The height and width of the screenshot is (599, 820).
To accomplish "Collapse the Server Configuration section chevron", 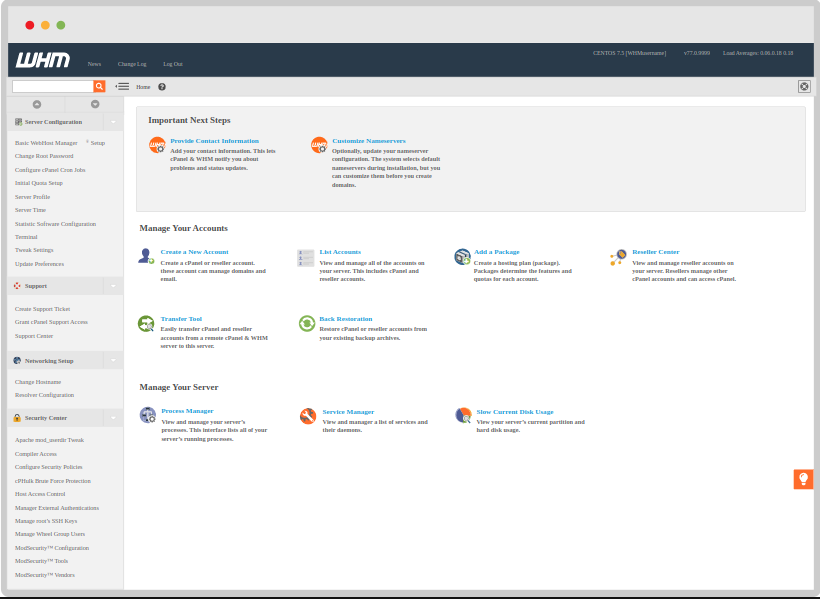I will pos(113,122).
